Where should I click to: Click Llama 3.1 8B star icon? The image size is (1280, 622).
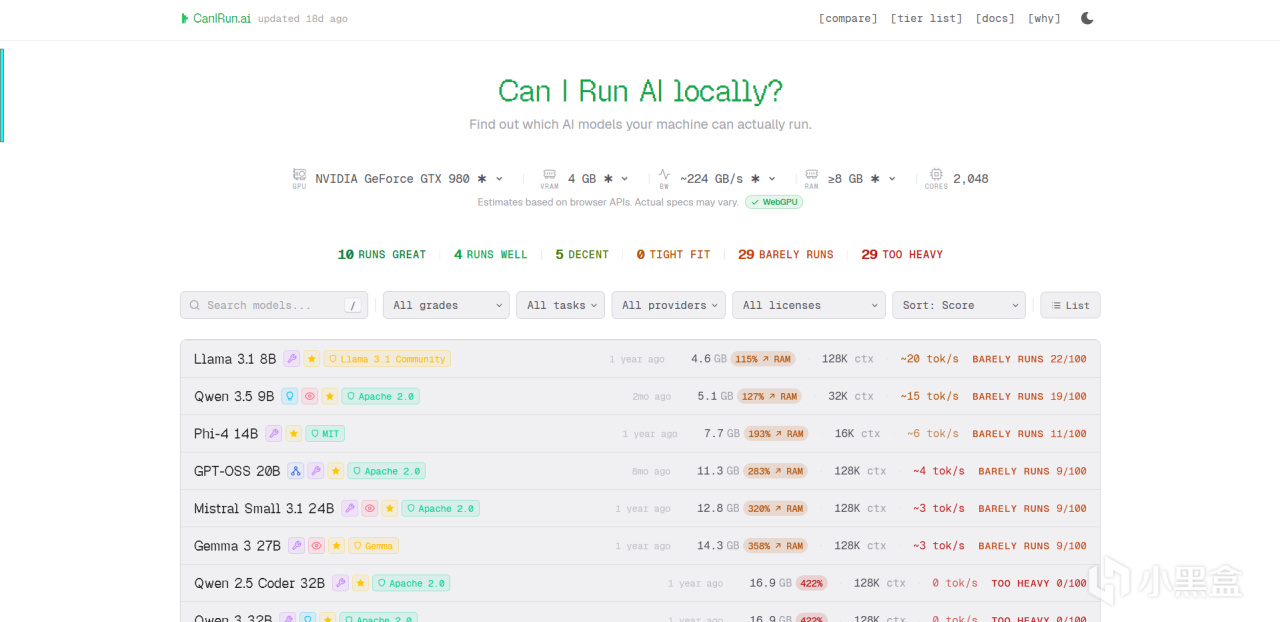click(x=311, y=358)
